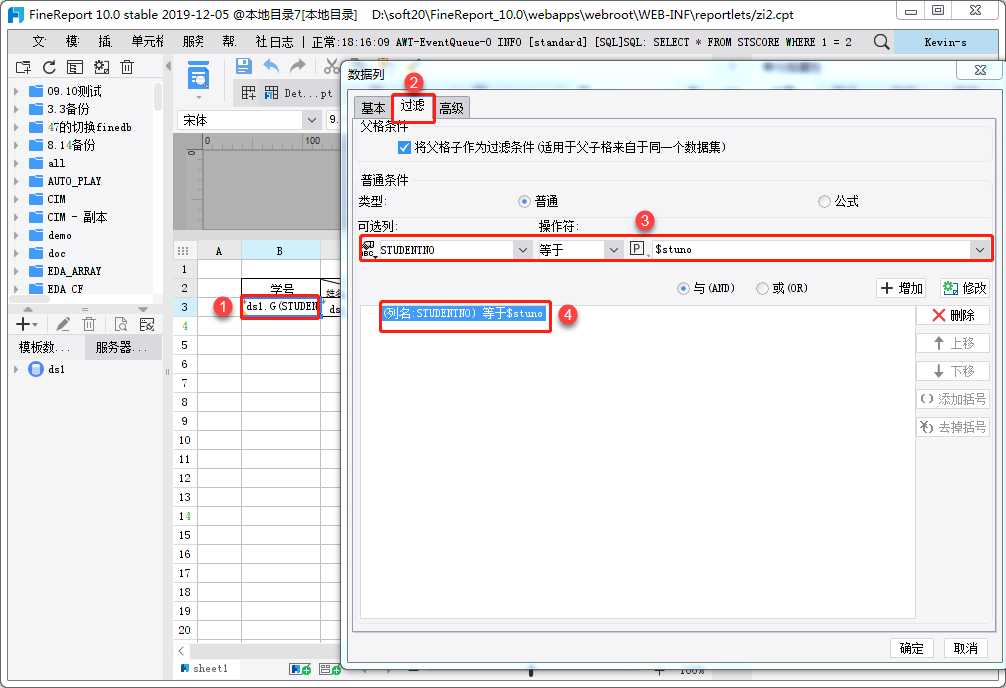1006x688 pixels.
Task: Open the STUDENTNO column dropdown
Action: [523, 250]
